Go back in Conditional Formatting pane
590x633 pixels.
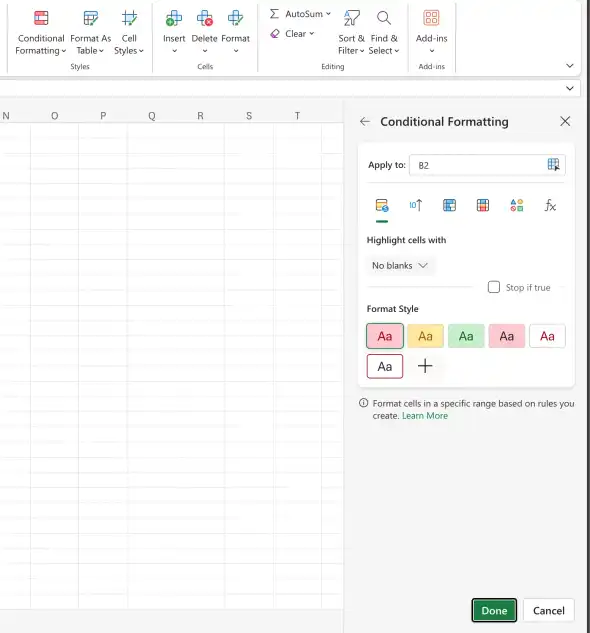(365, 122)
